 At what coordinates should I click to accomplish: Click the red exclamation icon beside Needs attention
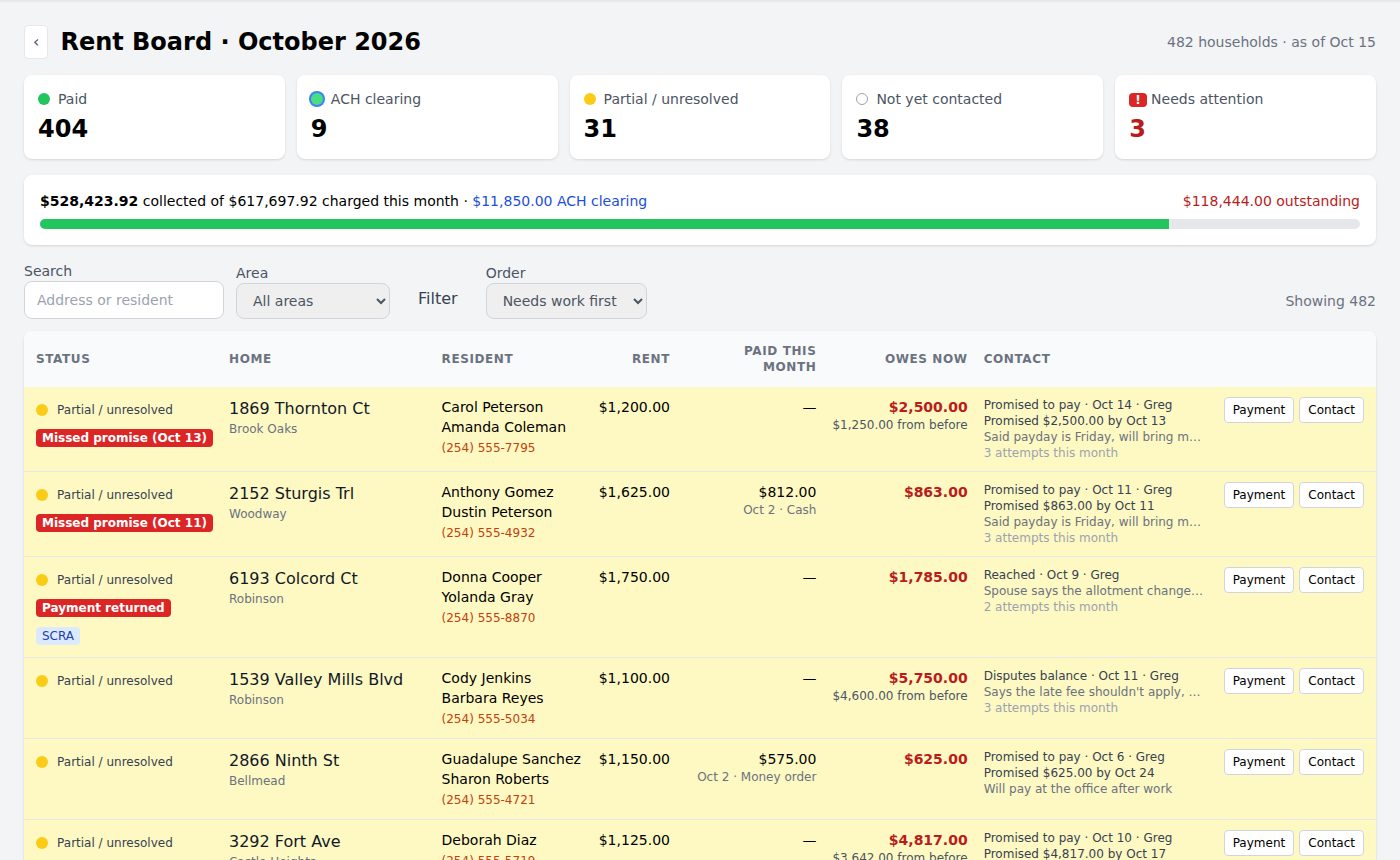click(1138, 99)
